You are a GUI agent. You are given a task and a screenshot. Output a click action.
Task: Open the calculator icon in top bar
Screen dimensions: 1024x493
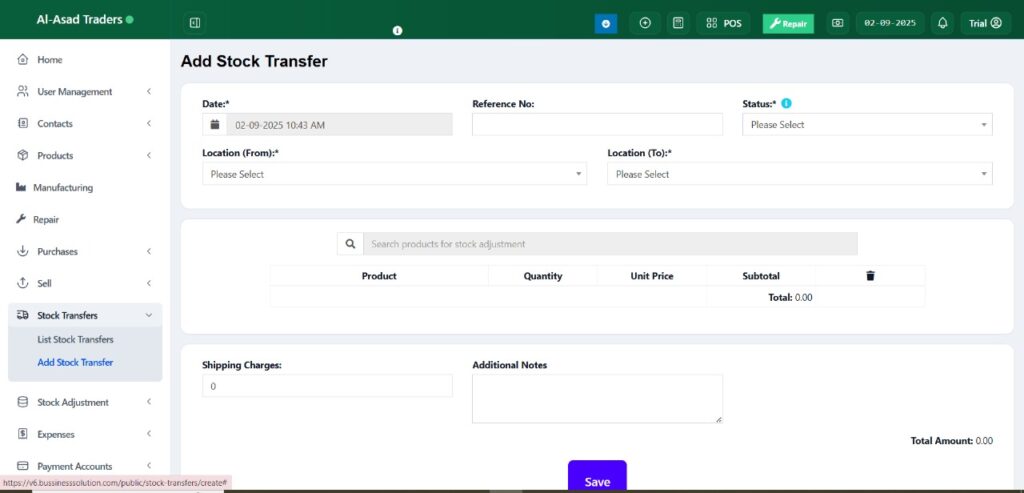click(x=678, y=23)
